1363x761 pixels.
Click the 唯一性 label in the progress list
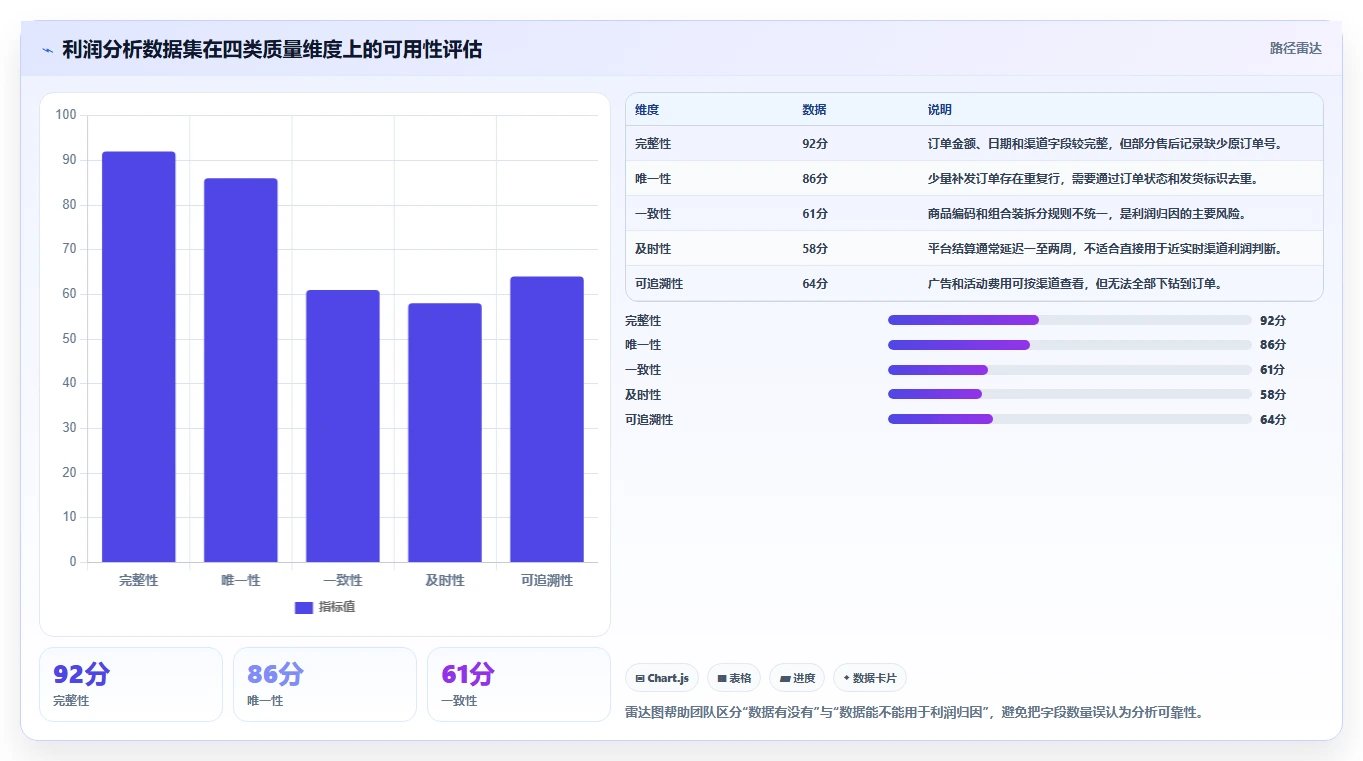pos(643,345)
